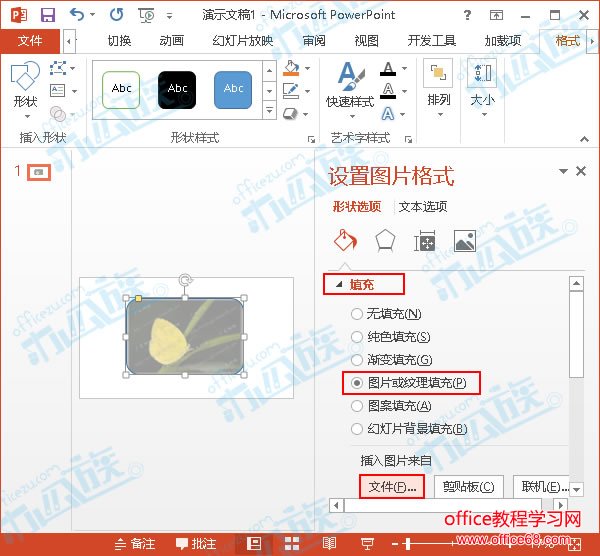Click the Save icon in the quick access toolbar
600x556 pixels.
click(x=48, y=15)
